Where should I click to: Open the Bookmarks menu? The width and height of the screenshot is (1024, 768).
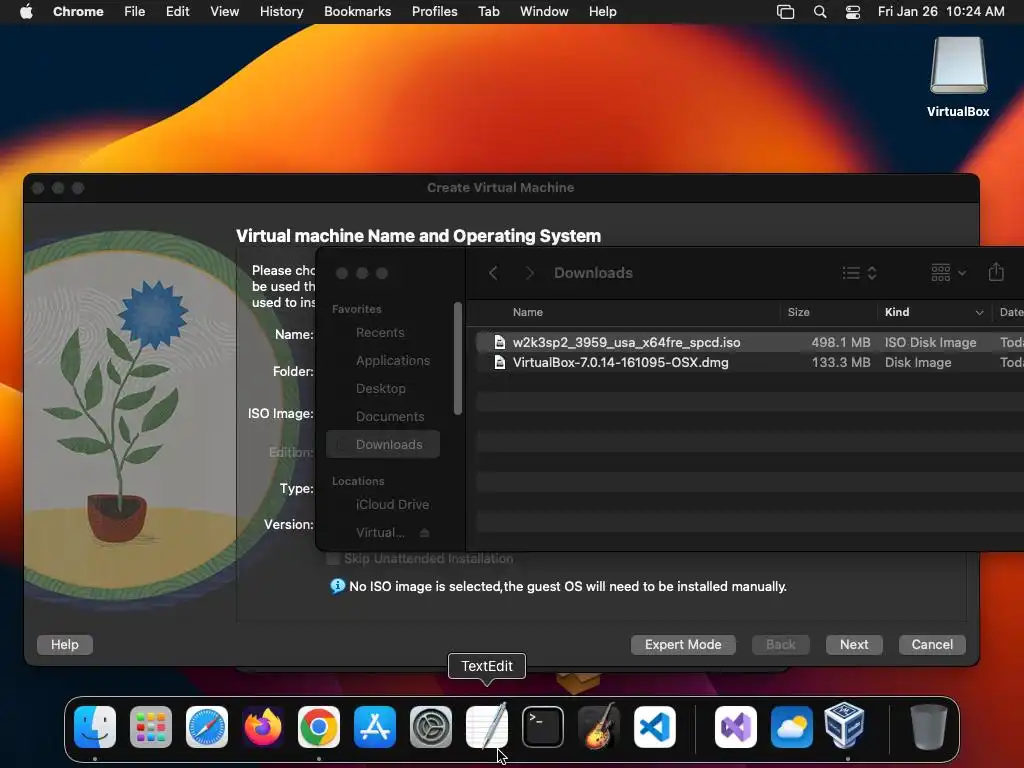[x=357, y=11]
